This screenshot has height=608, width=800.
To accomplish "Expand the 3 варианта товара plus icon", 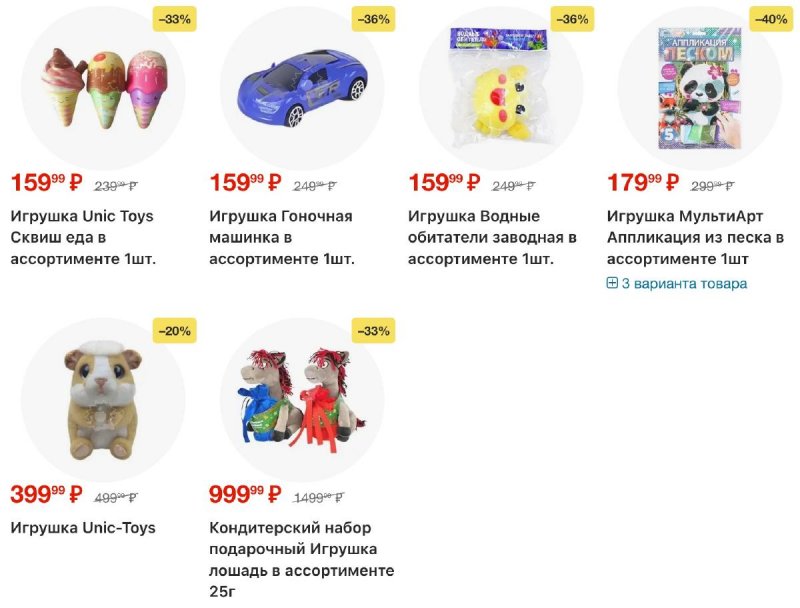I will point(613,283).
